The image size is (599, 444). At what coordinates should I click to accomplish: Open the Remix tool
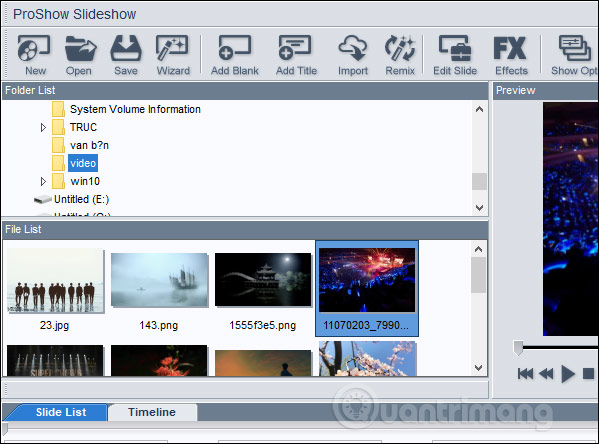pos(400,55)
